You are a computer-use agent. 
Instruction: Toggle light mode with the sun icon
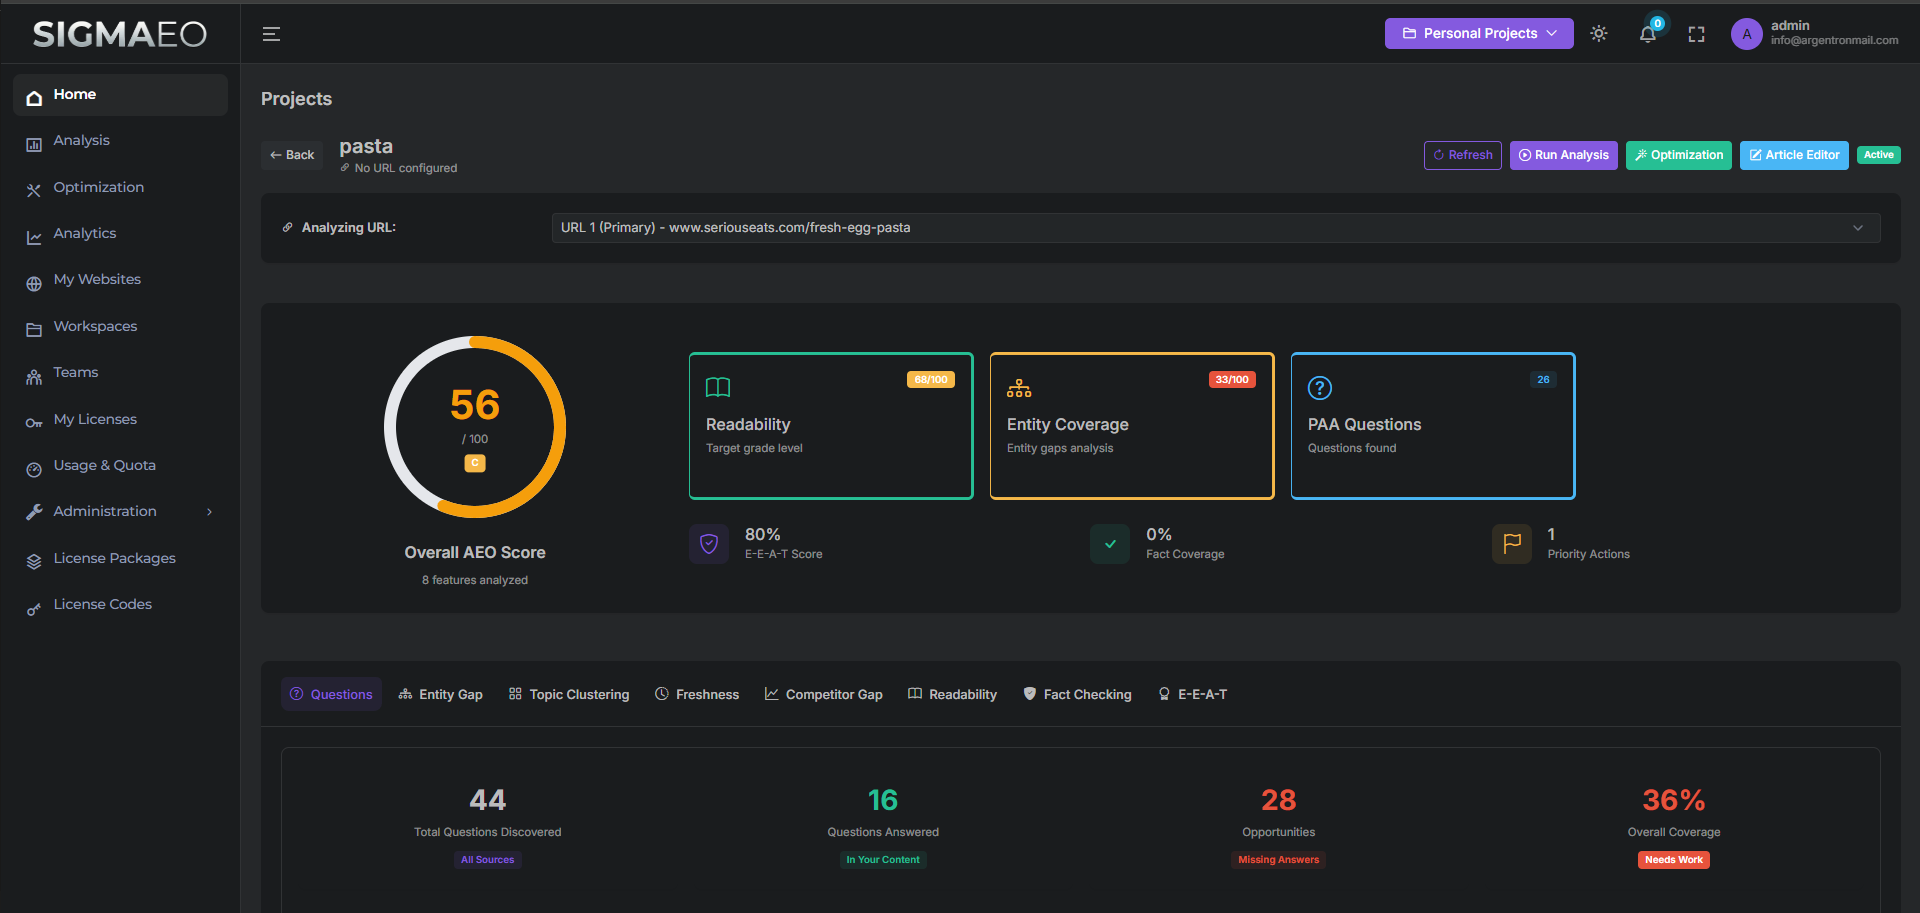pos(1598,33)
